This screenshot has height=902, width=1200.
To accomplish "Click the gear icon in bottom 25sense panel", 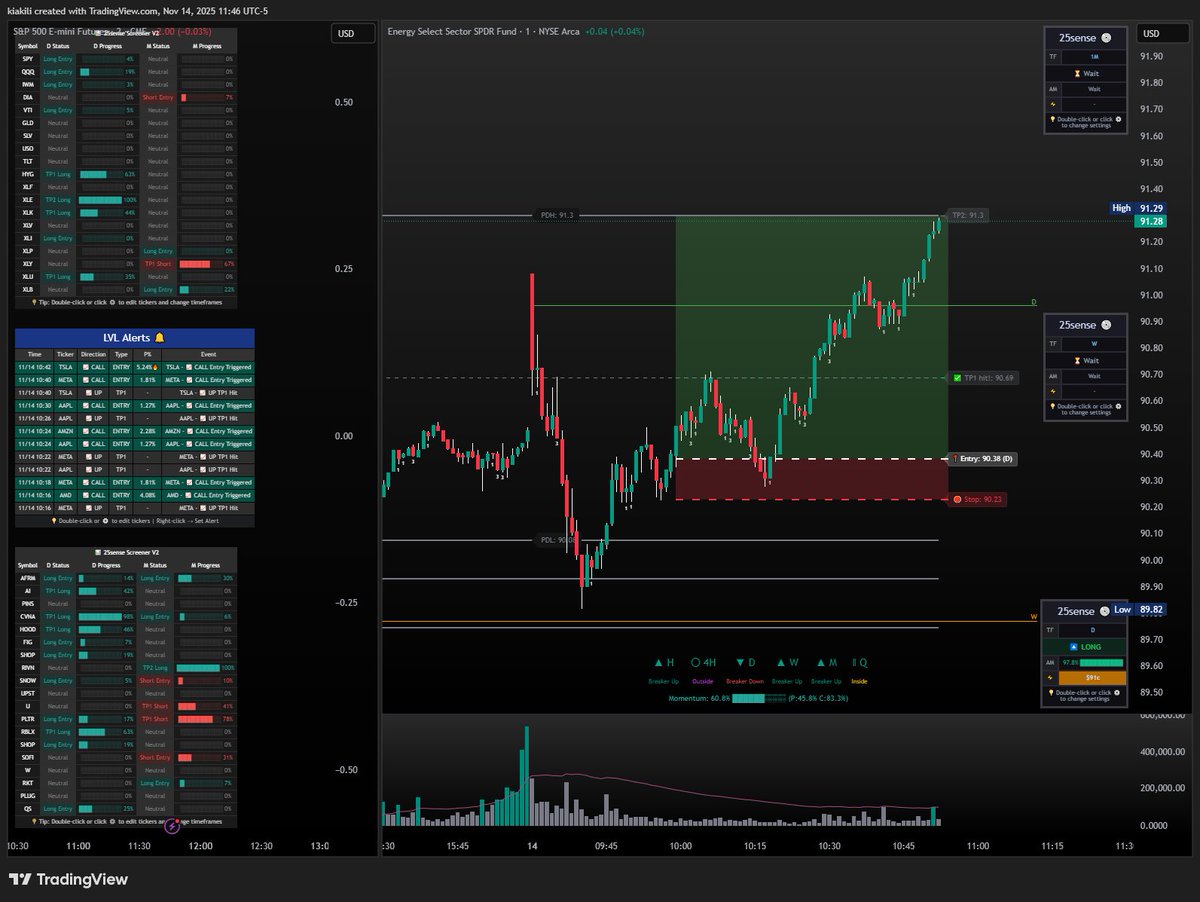I will (1117, 693).
